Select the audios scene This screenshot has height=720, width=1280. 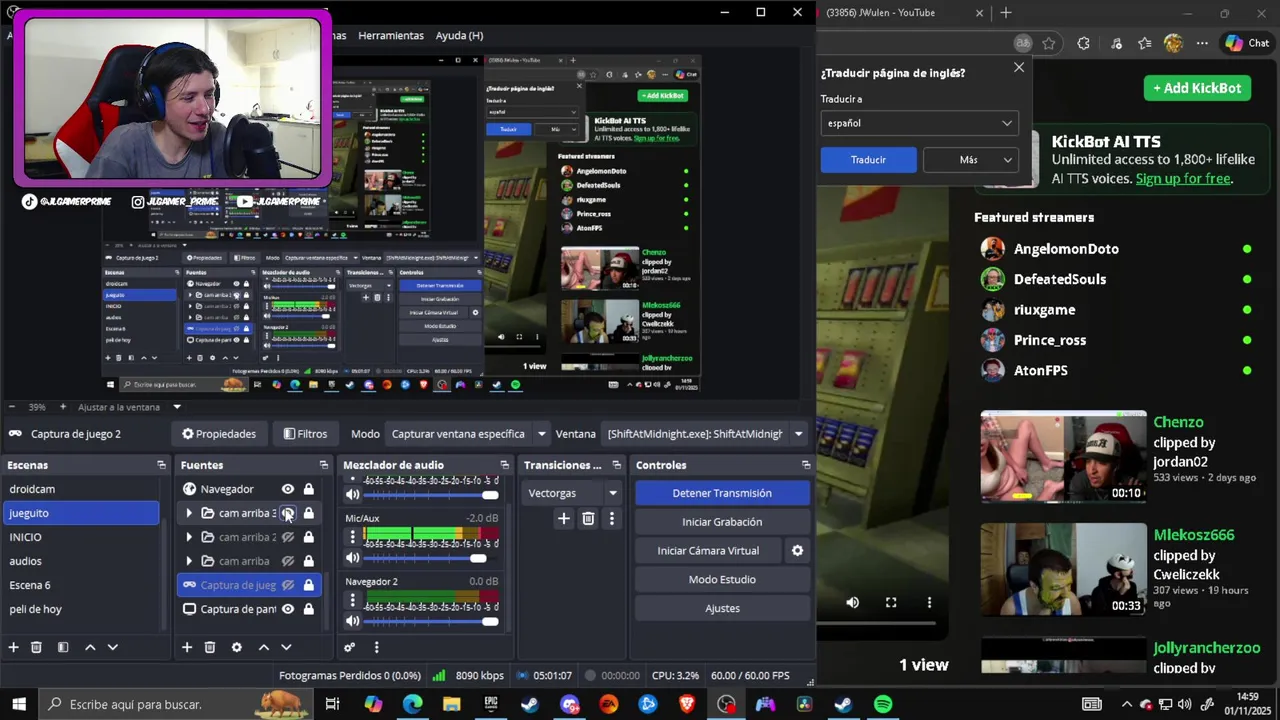[81, 561]
